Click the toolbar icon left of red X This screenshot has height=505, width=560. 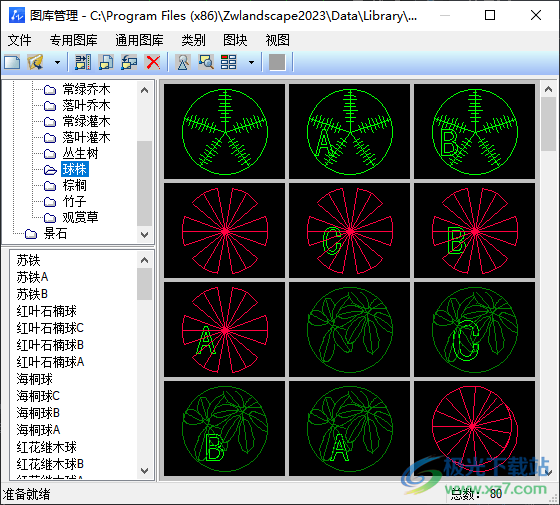click(129, 62)
